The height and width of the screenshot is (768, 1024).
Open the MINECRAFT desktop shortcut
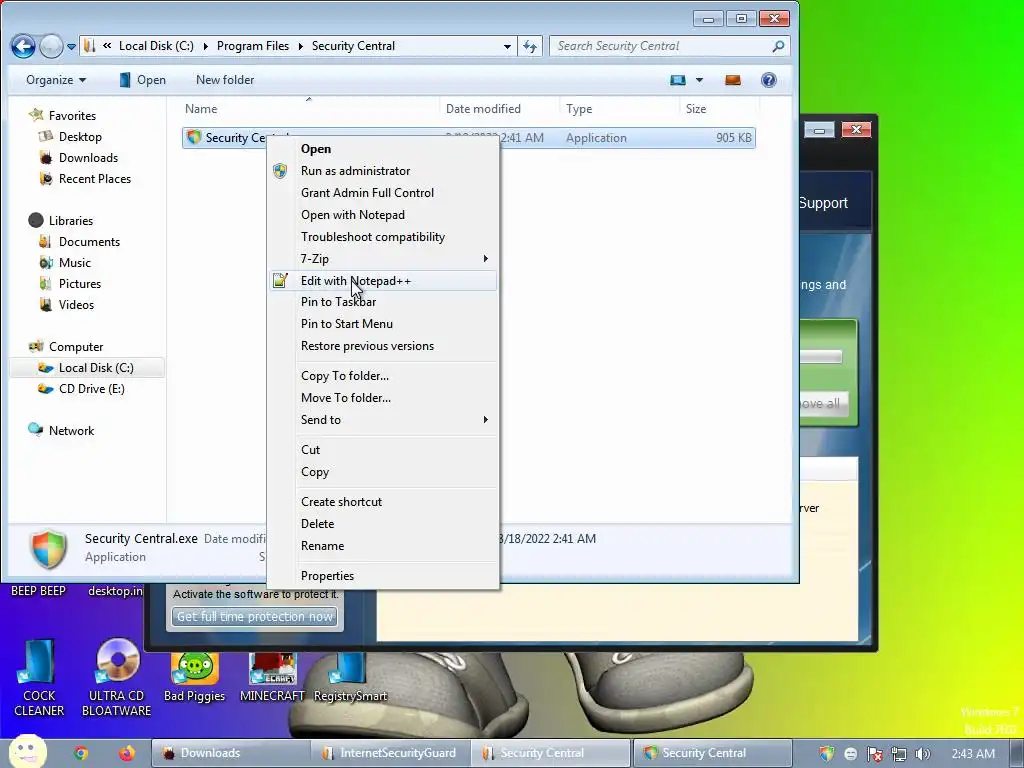(272, 678)
